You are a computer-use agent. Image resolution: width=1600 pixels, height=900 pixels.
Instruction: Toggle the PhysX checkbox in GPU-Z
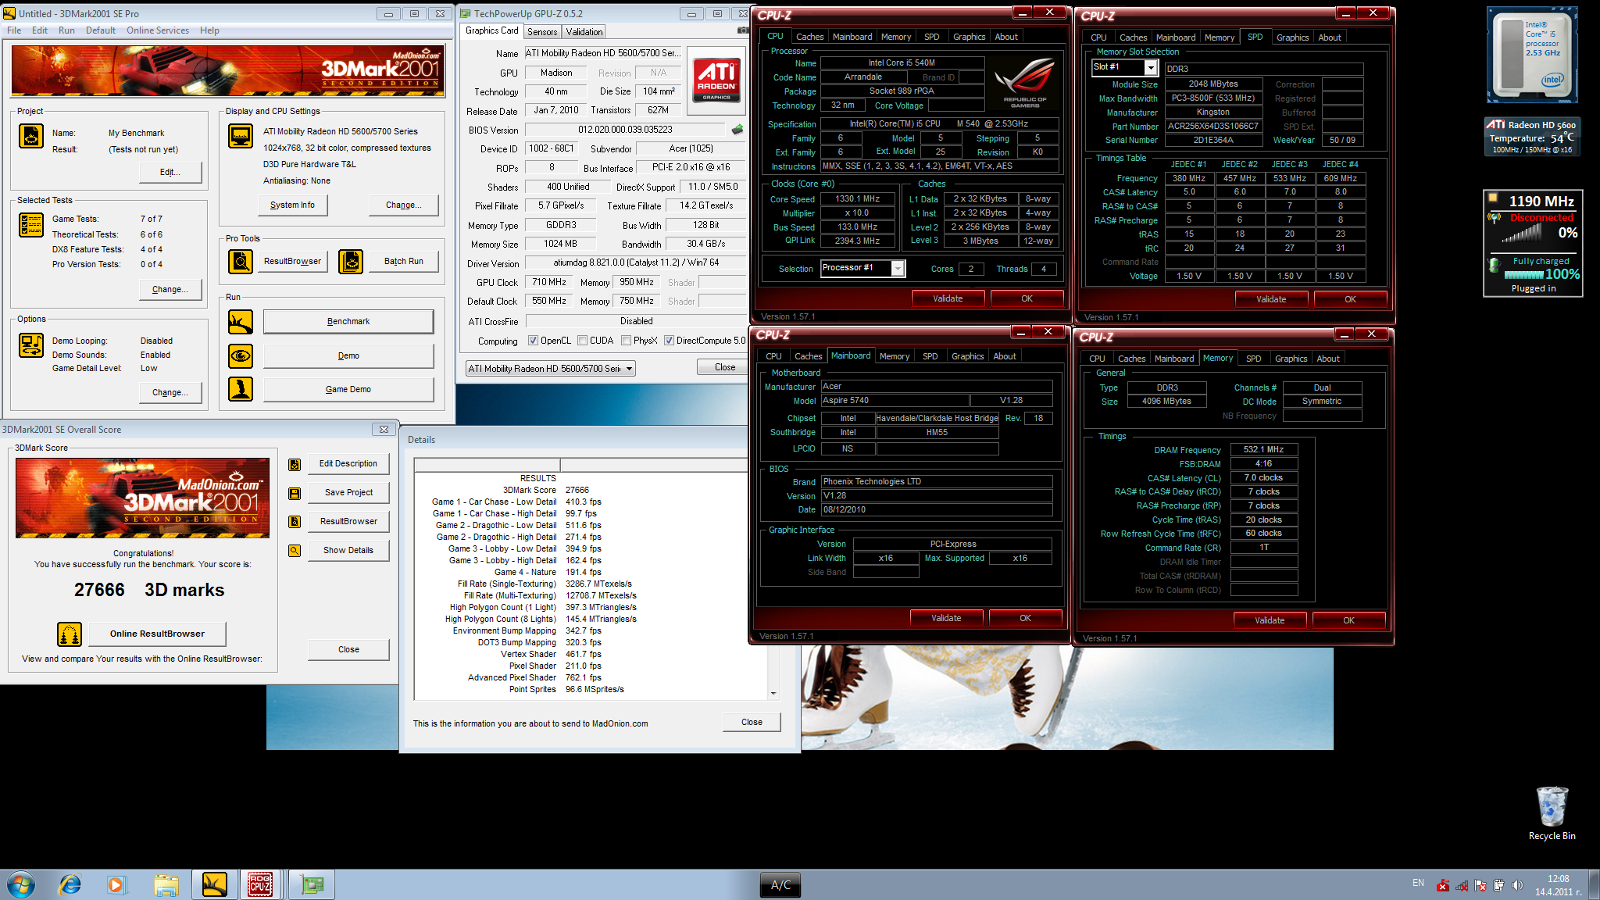(x=626, y=341)
